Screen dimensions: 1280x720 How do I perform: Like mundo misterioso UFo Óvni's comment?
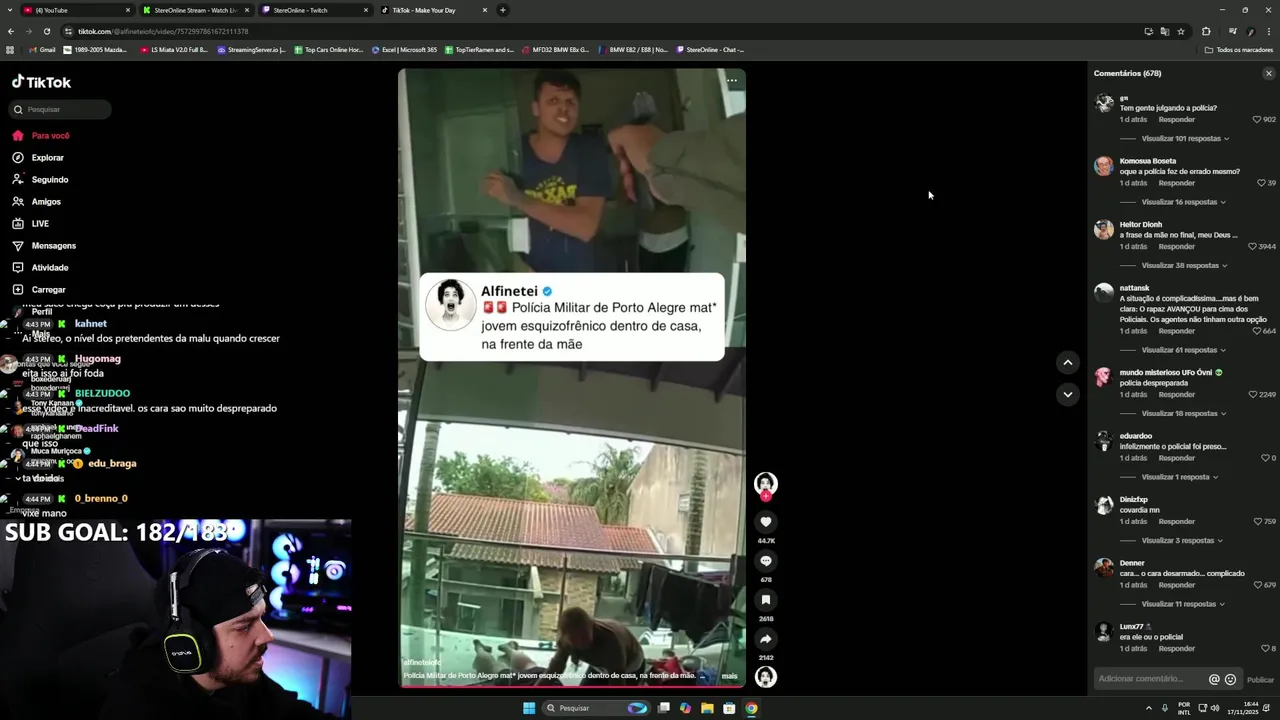pyautogui.click(x=1253, y=394)
